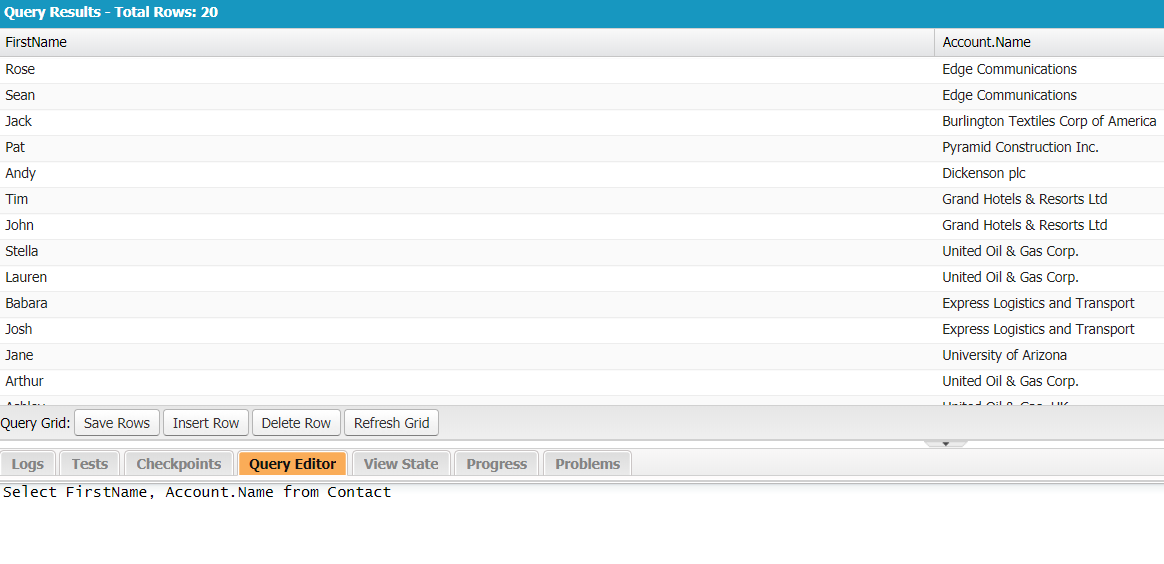The width and height of the screenshot is (1164, 564).
Task: Click the Dickenson plc cell
Action: pos(1050,174)
